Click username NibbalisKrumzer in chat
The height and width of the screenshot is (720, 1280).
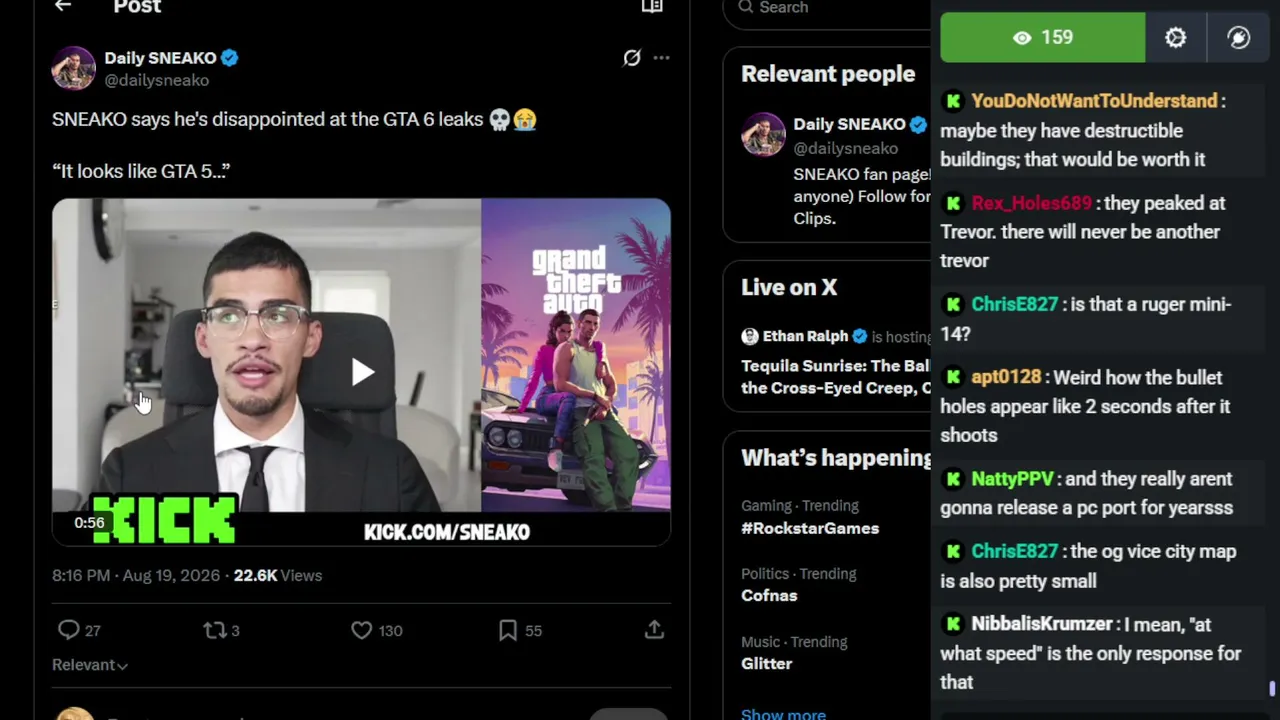tap(1042, 624)
